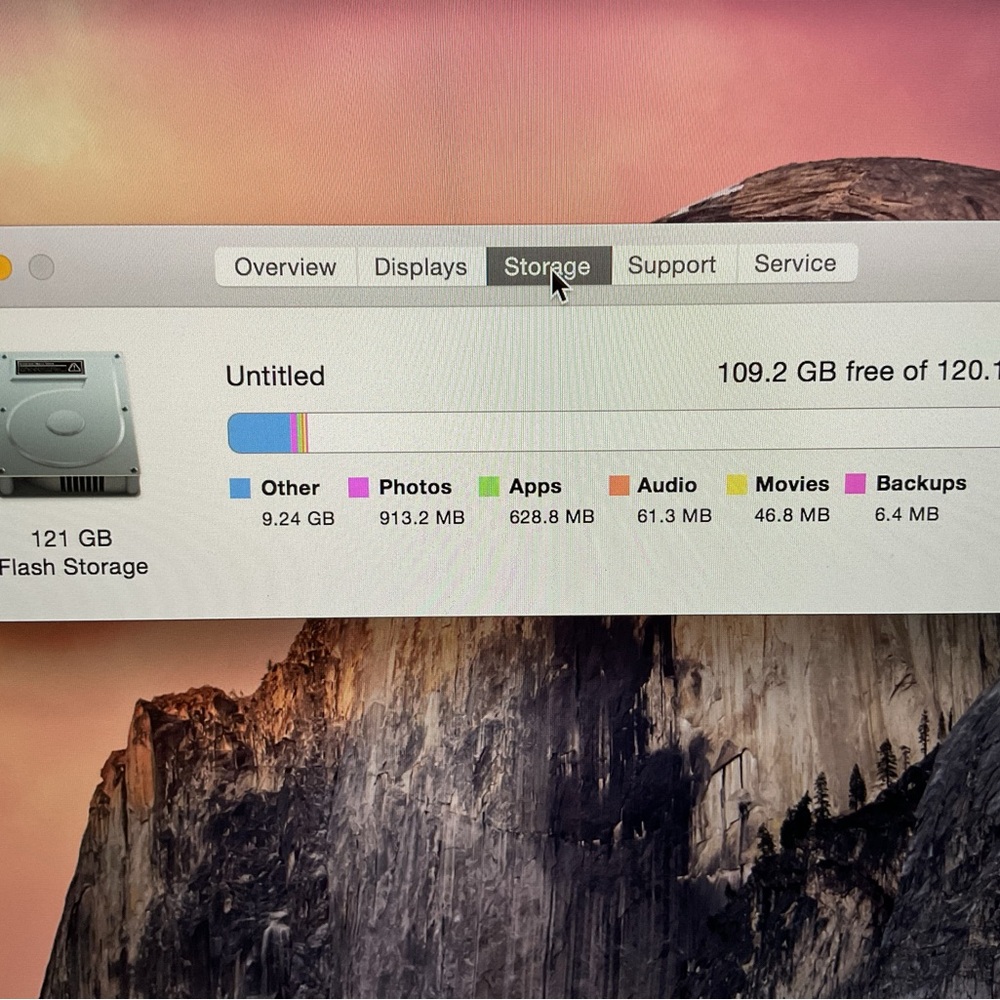Click the "9.24 GB" value
1000x1000 pixels.
pos(298,518)
